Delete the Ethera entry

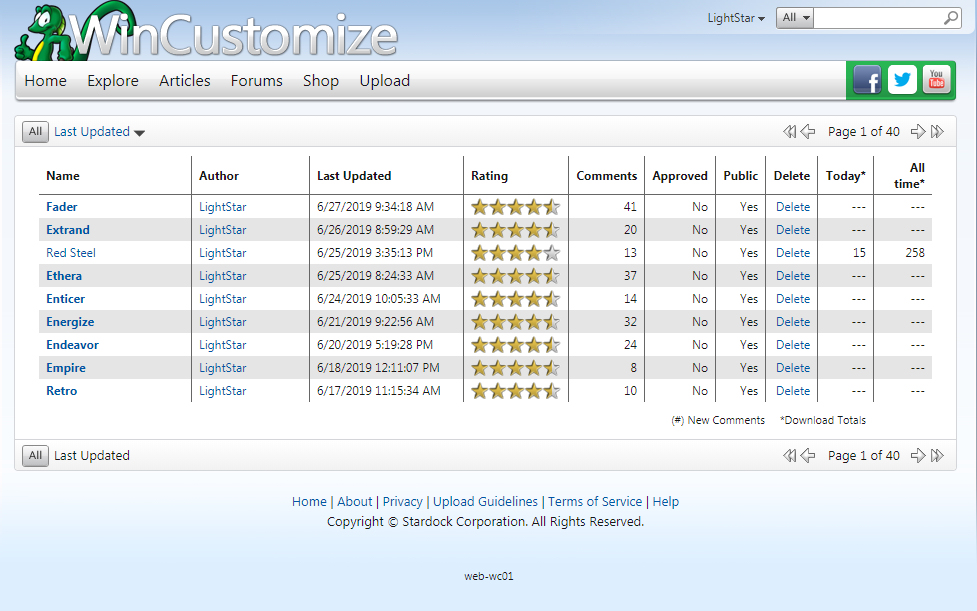[793, 276]
